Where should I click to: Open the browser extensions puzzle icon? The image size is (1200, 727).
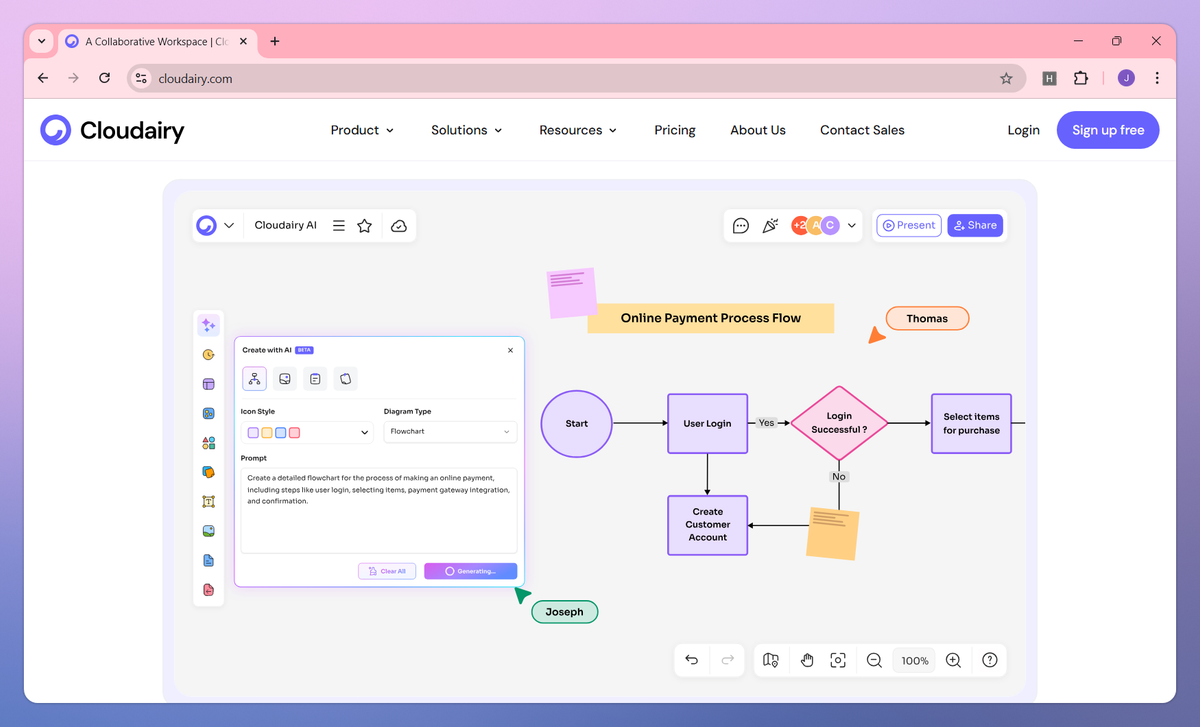click(x=1081, y=78)
